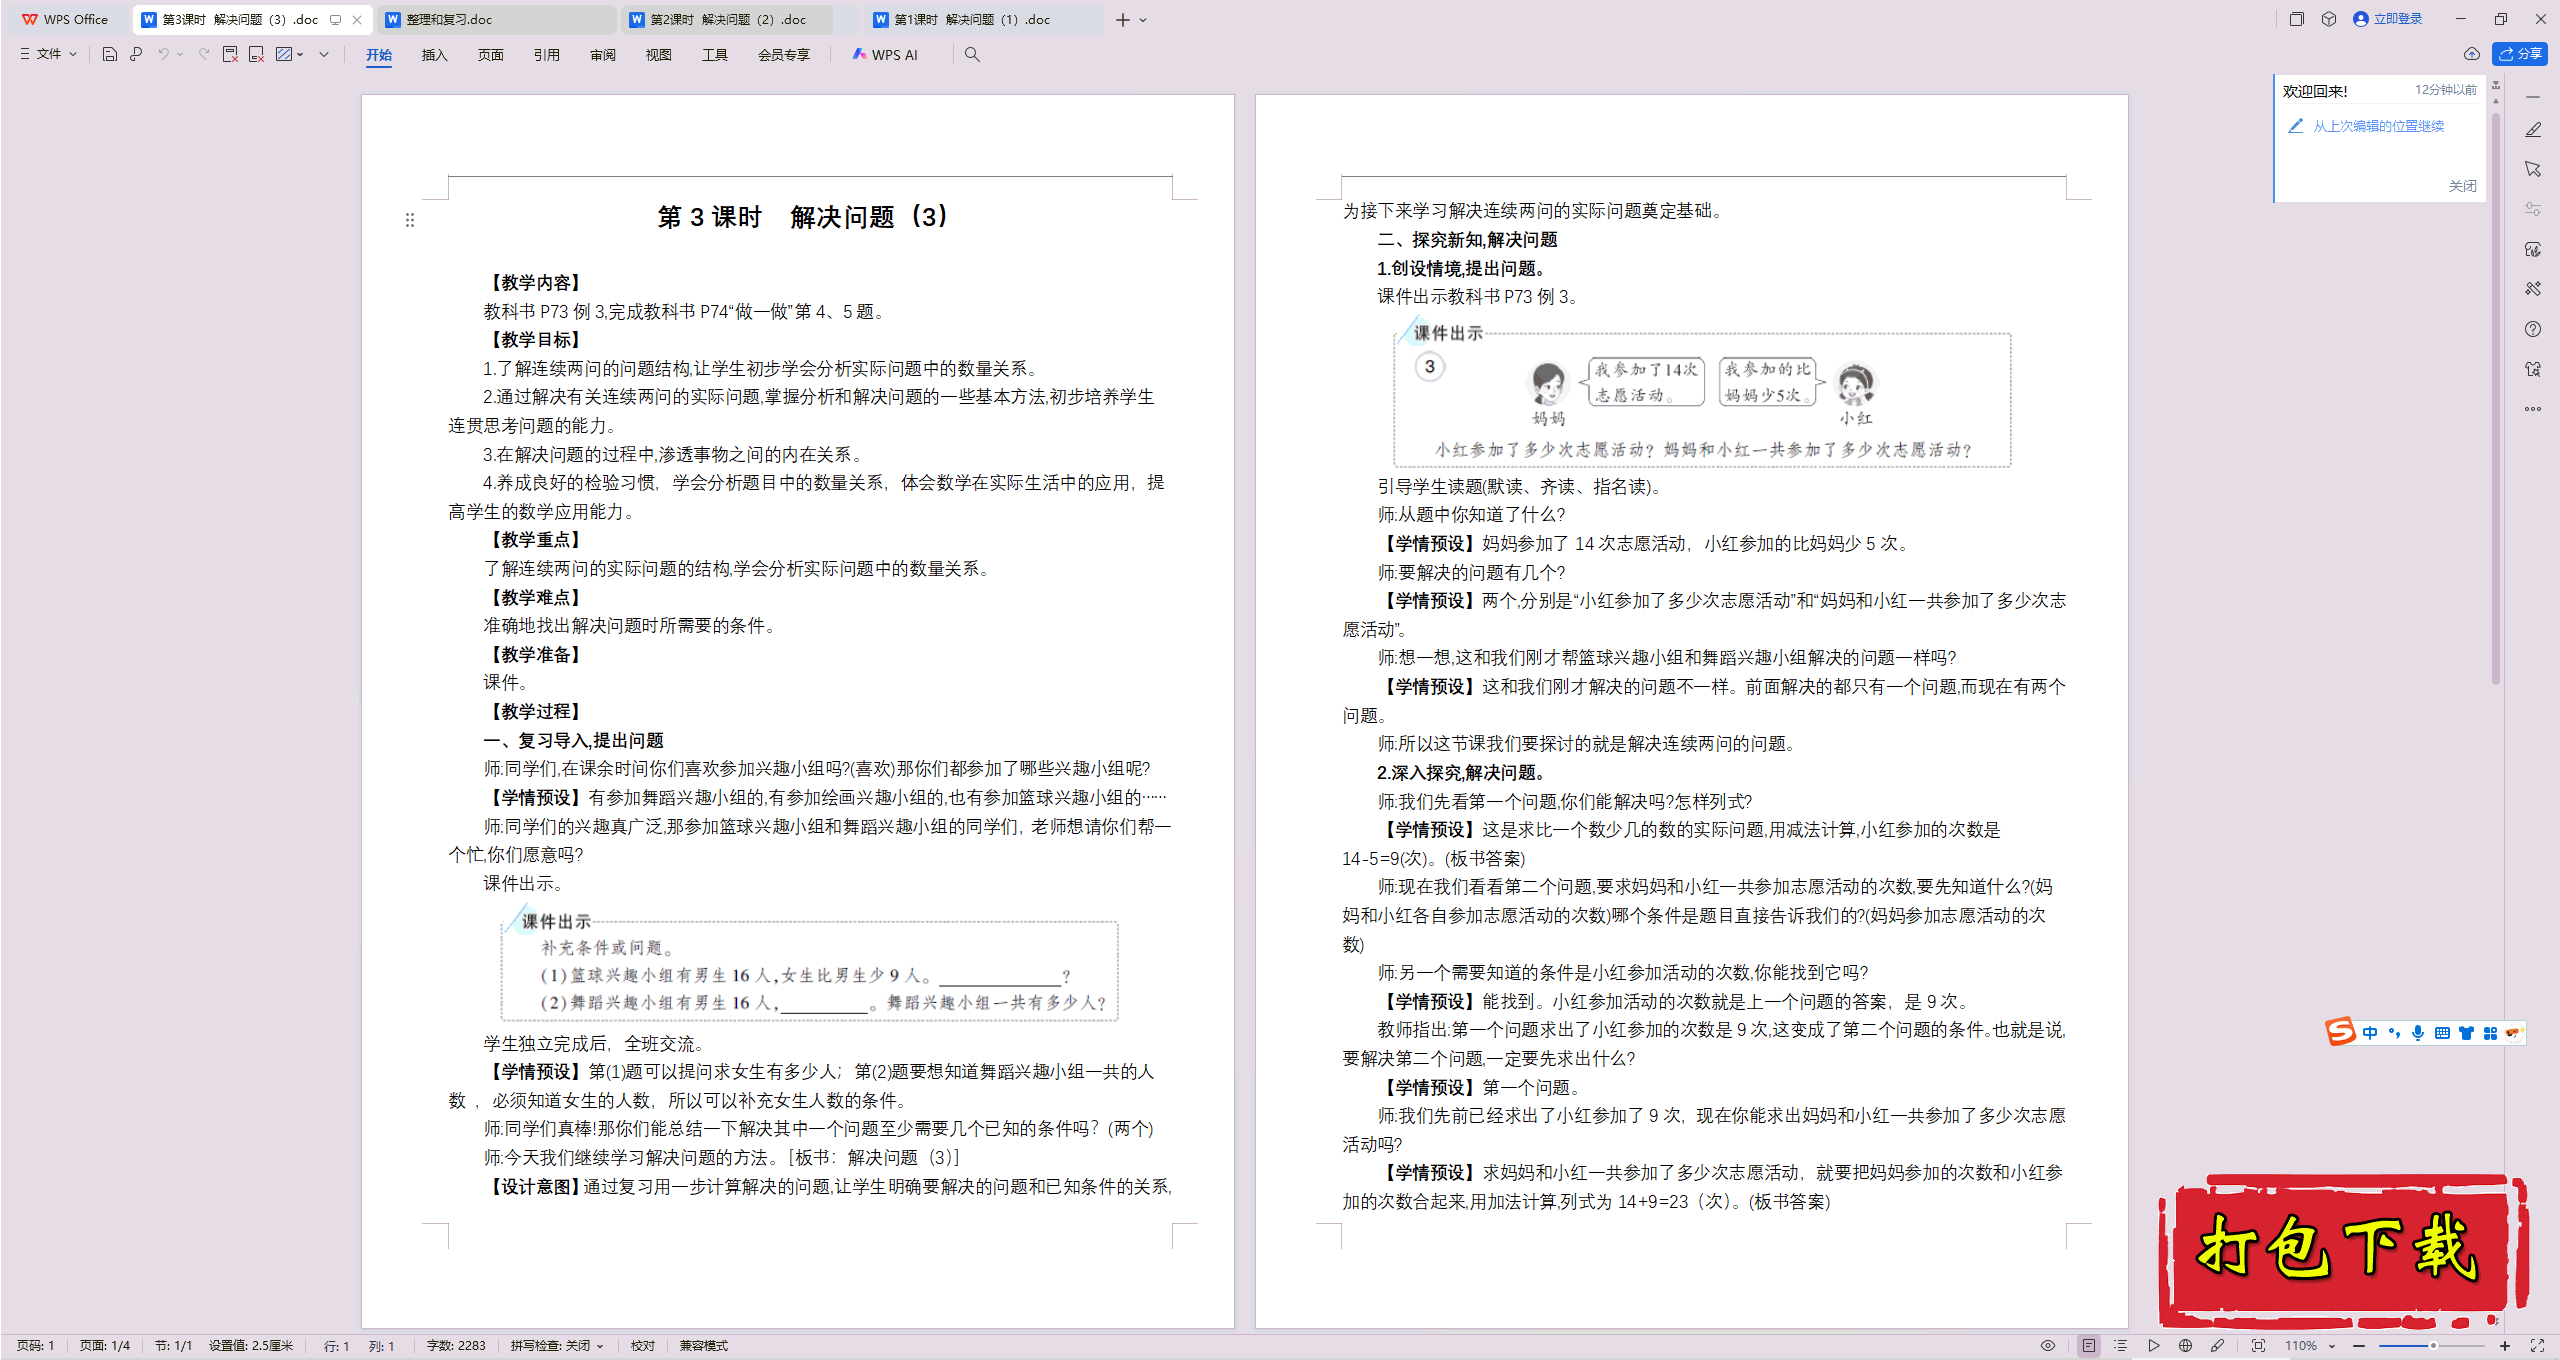Open a new tab with the plus button
This screenshot has width=2560, height=1360.
click(x=1123, y=20)
